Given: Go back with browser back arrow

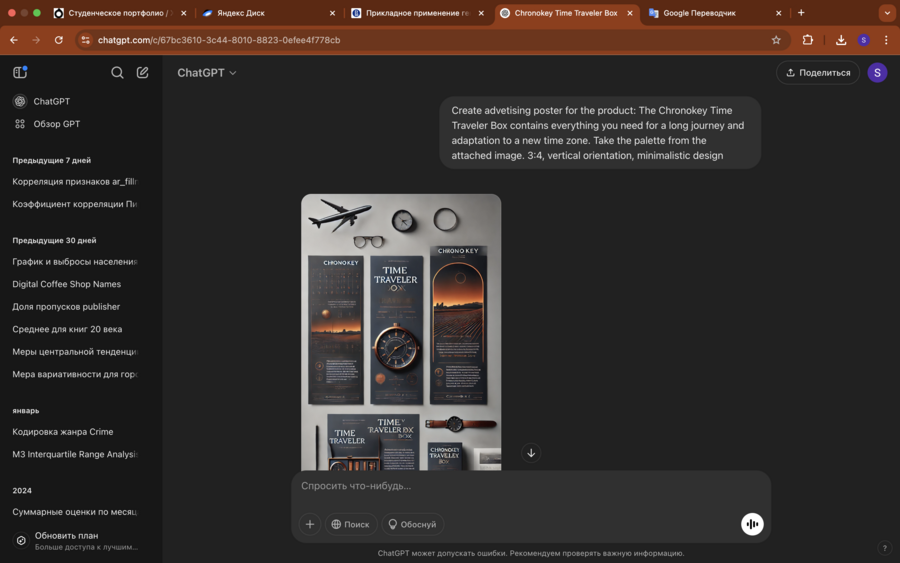Looking at the screenshot, I should (x=14, y=40).
